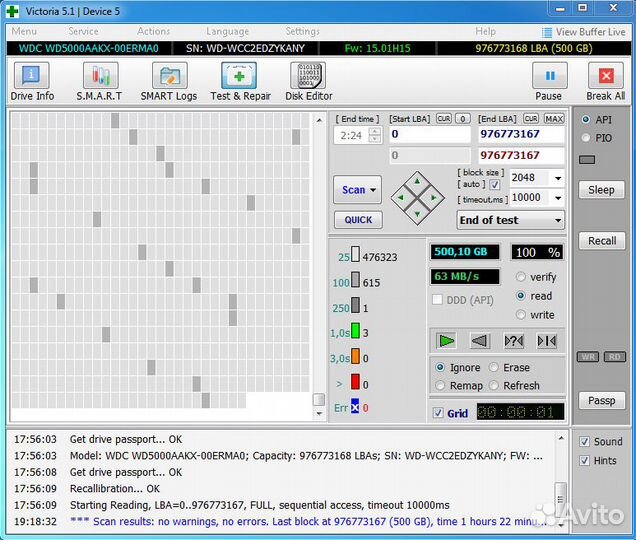636x540 pixels.
Task: Open the S.M.A.R.T attributes view
Action: 100,82
